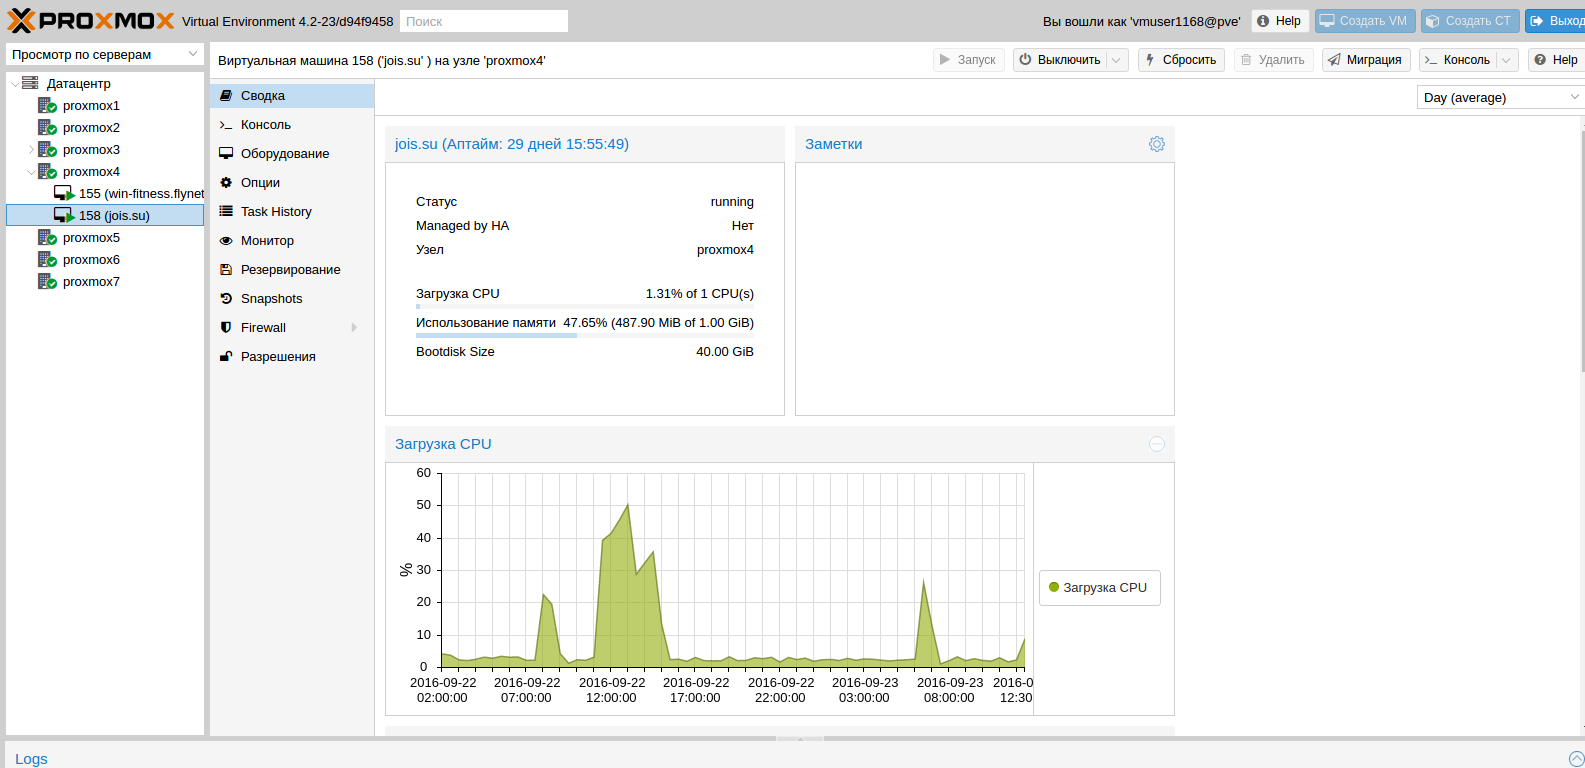Screen dimensions: 1585x768
Task: Click the Console terminal icon in sidebar
Action: [226, 125]
